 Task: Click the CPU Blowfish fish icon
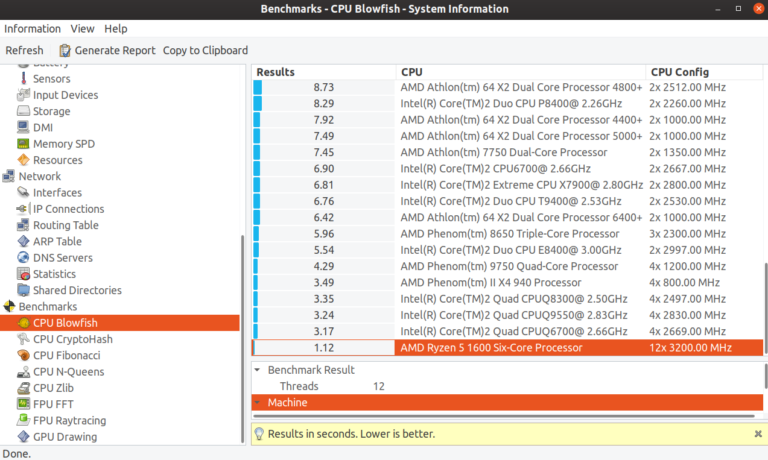point(23,323)
